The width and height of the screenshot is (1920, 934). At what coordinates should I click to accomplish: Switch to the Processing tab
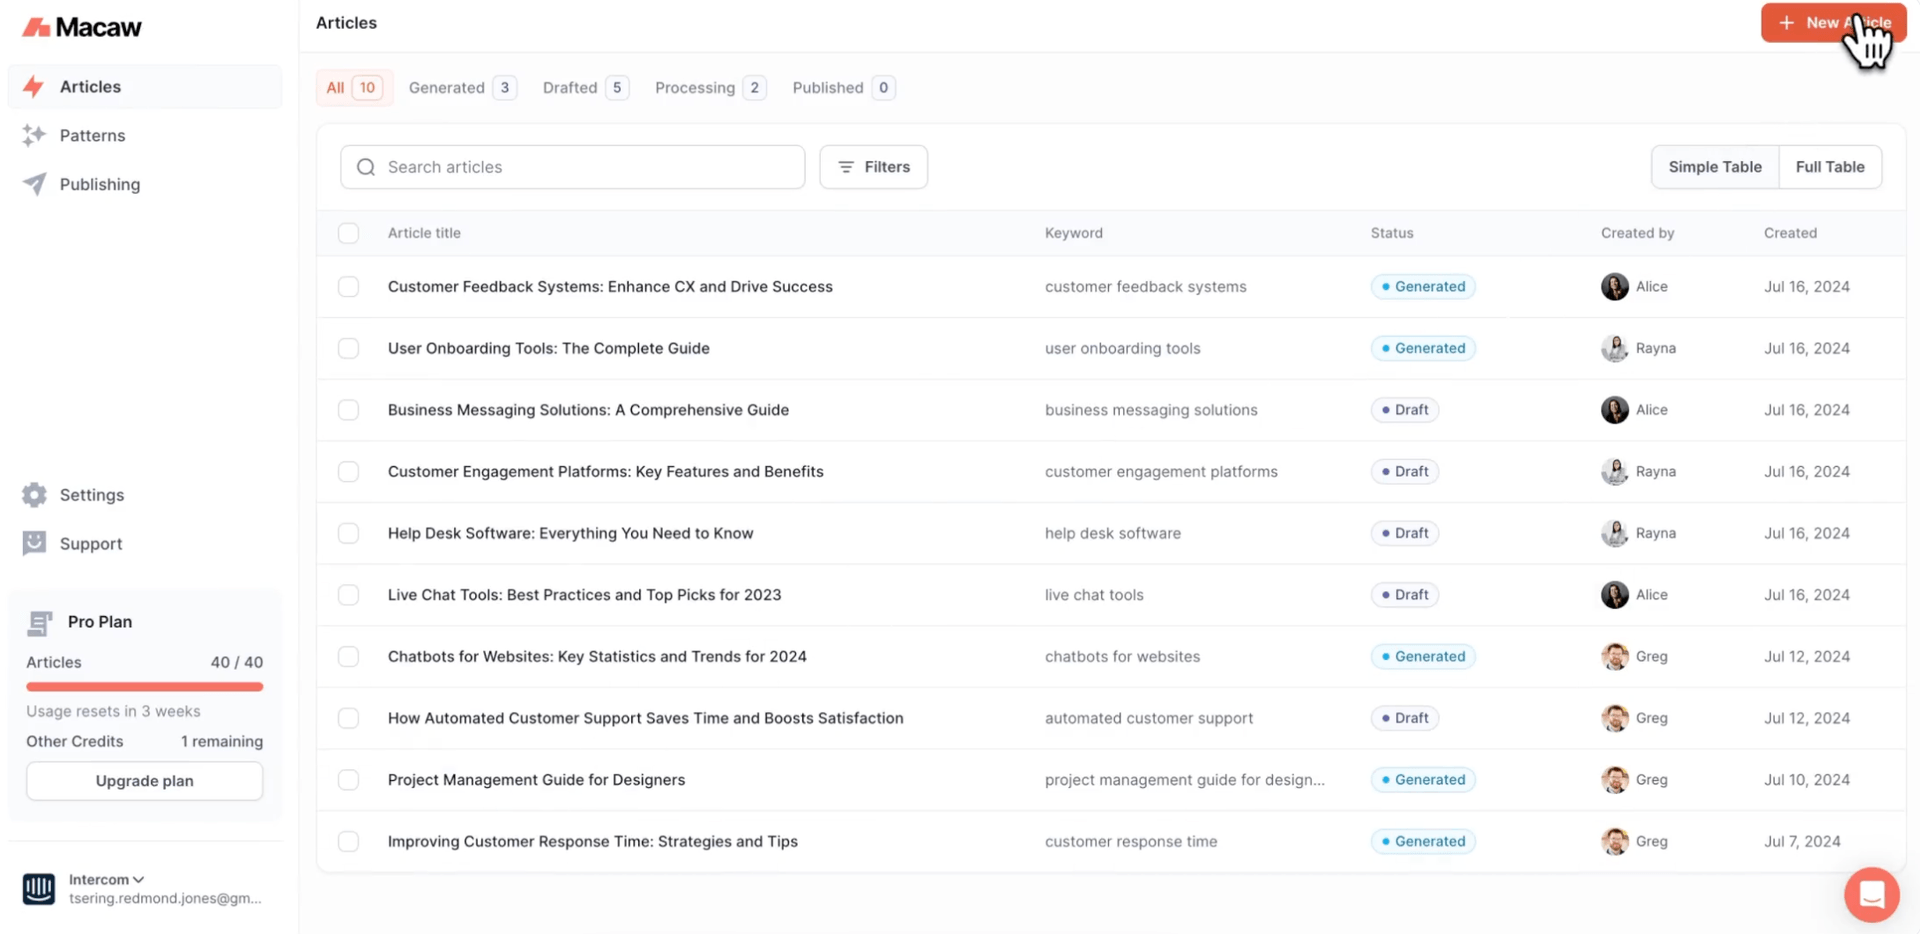[709, 88]
